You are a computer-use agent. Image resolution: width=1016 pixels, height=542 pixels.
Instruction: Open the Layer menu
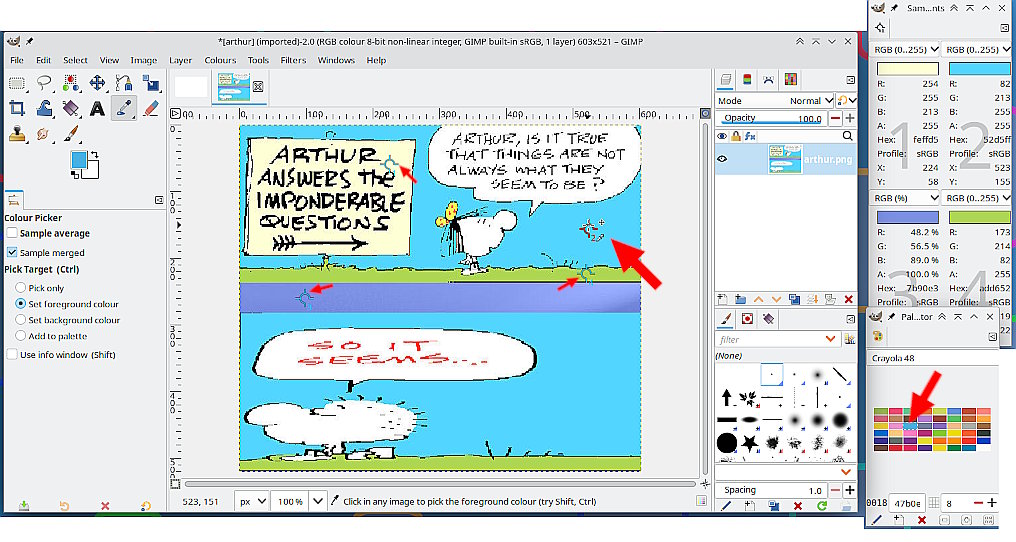pos(180,60)
